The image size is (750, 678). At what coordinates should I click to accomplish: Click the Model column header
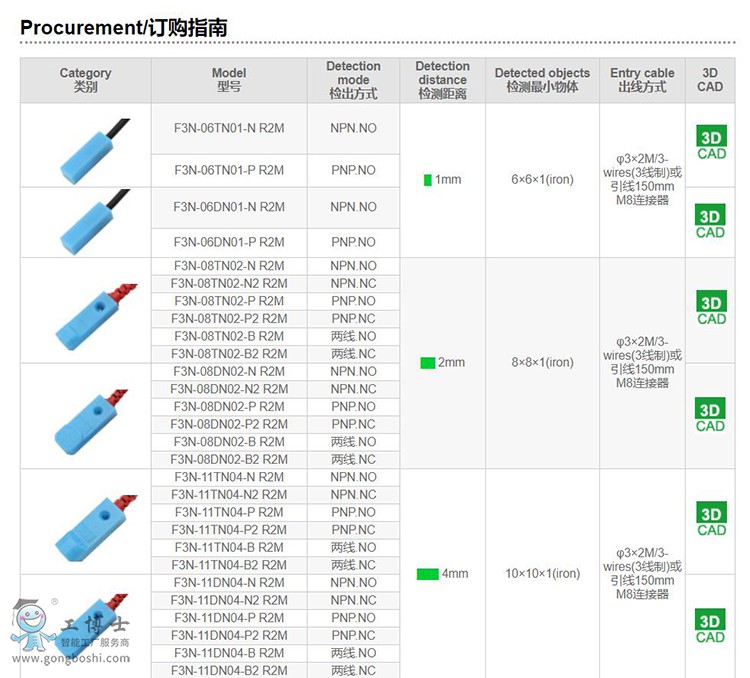click(x=229, y=80)
